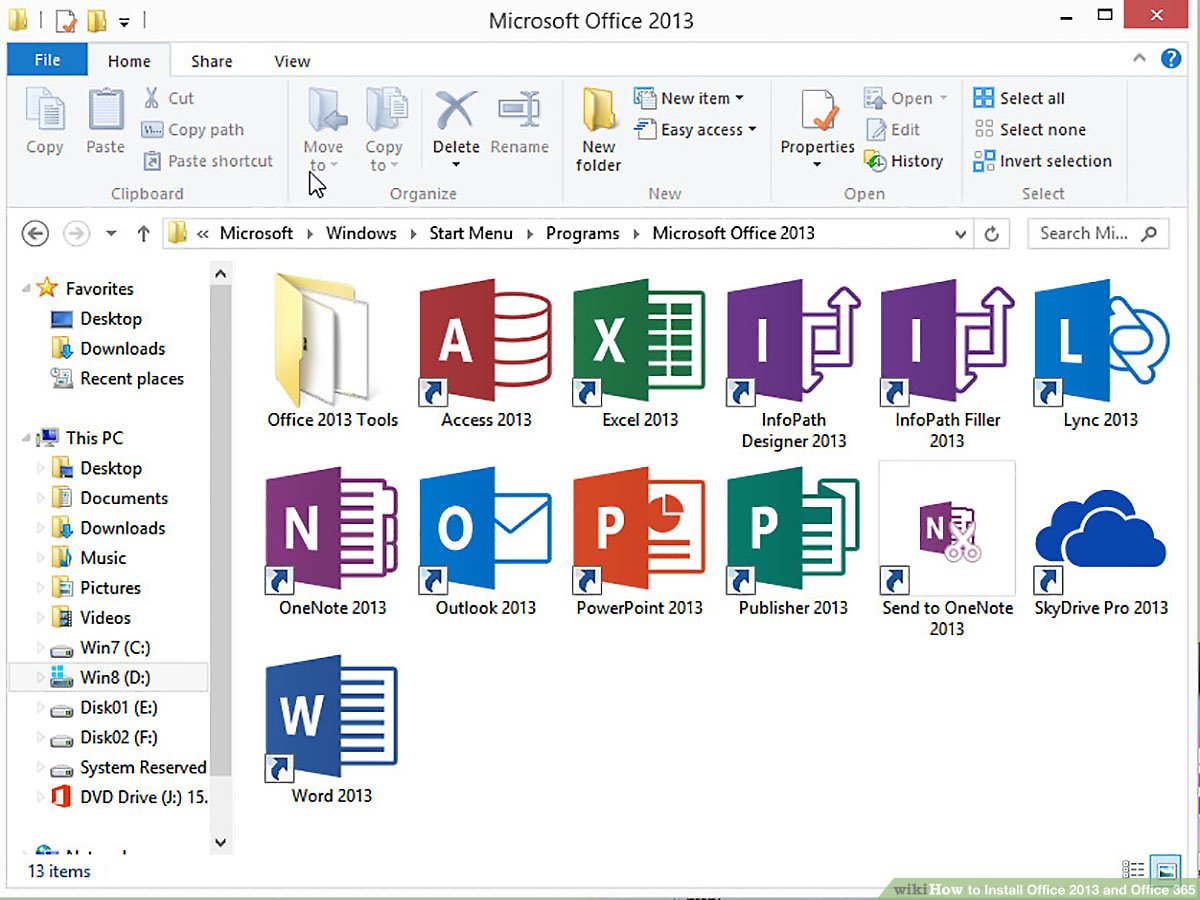Click the search box in Explorer
This screenshot has height=900, width=1200.
[x=1085, y=233]
